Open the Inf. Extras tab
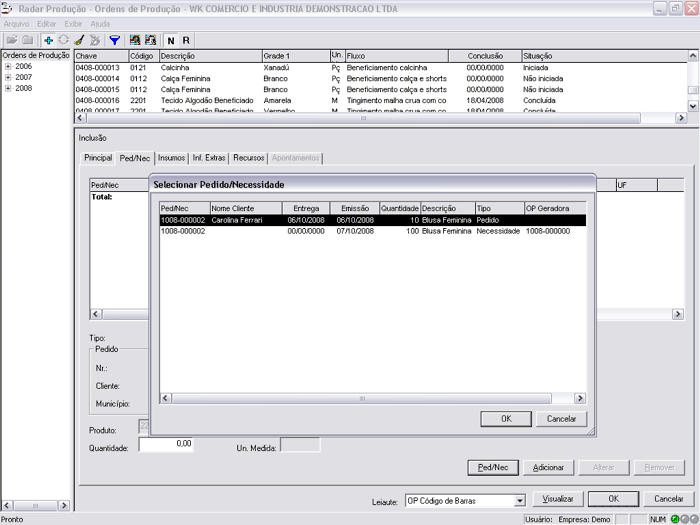700x525 pixels. pos(209,158)
